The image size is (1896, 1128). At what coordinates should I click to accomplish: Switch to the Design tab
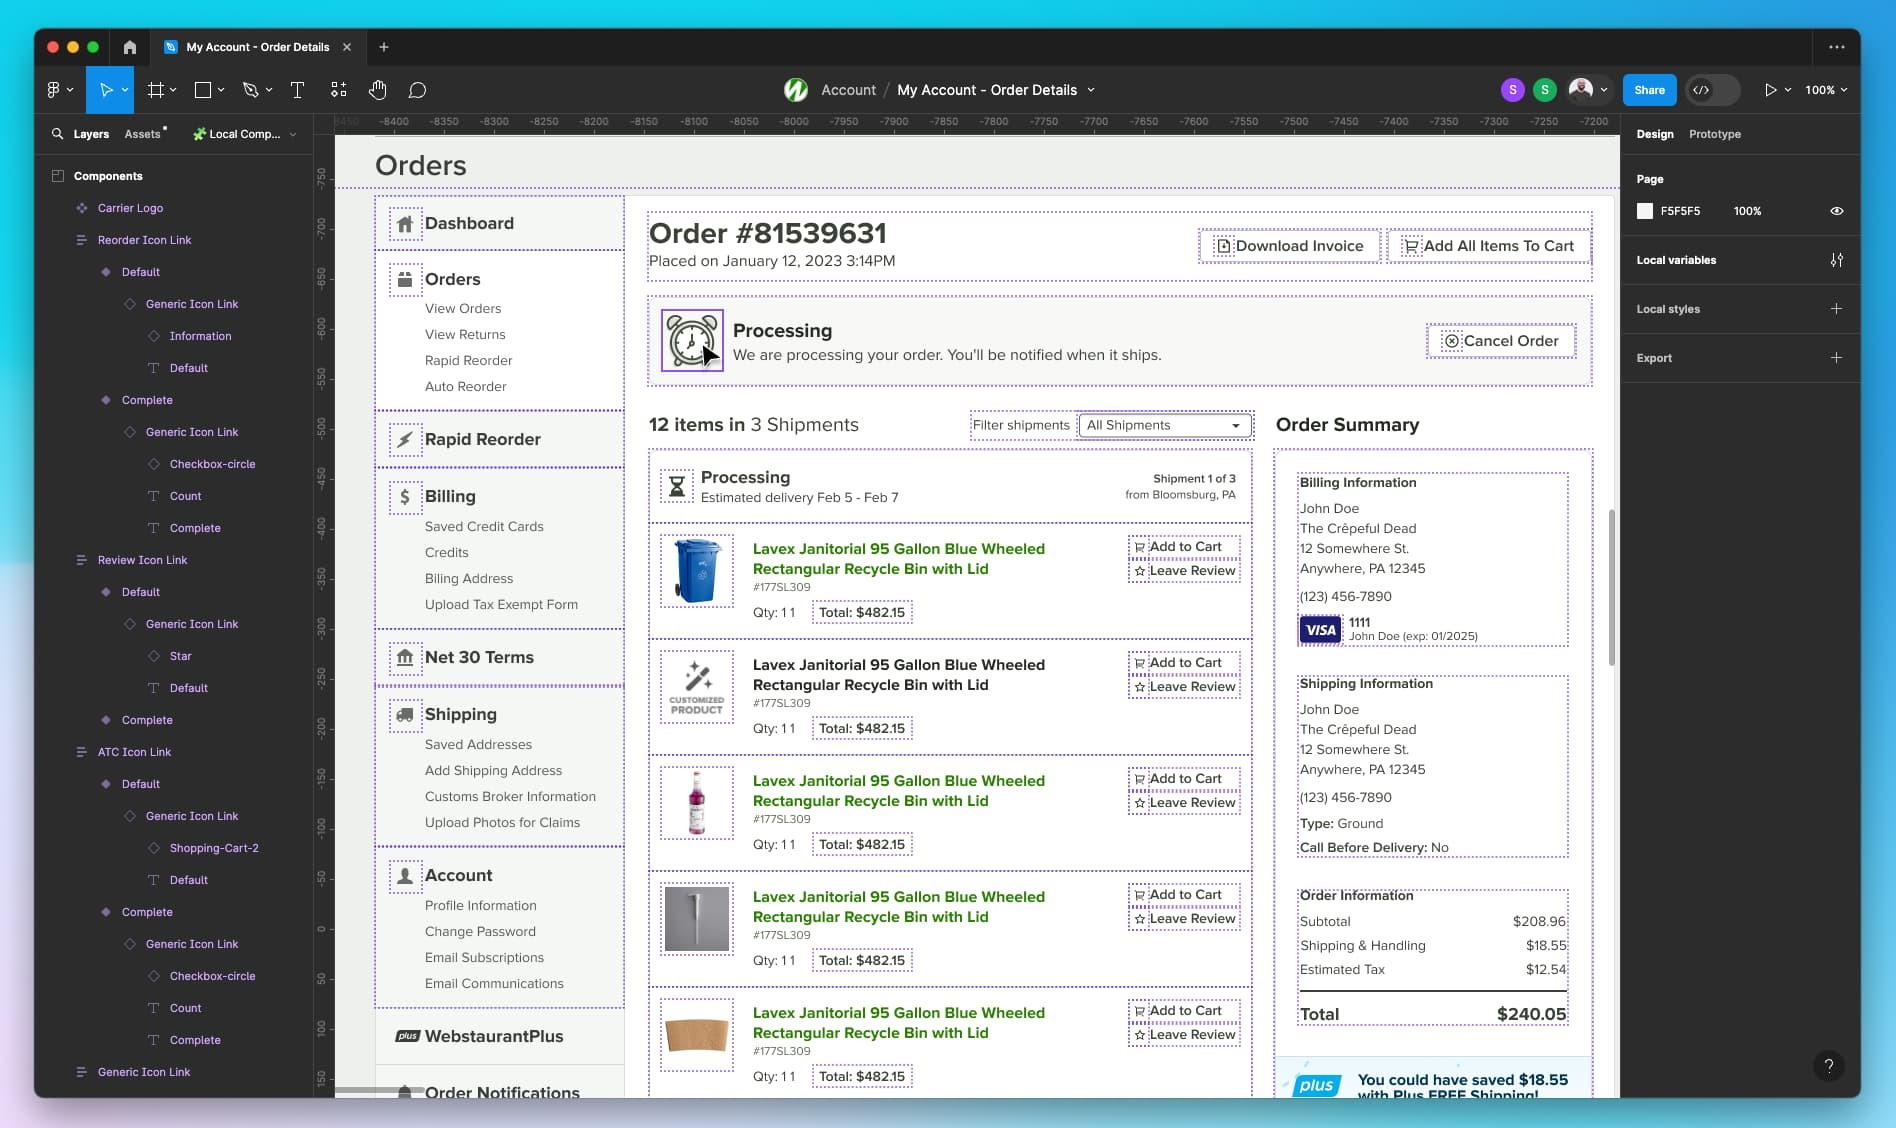[1654, 134]
